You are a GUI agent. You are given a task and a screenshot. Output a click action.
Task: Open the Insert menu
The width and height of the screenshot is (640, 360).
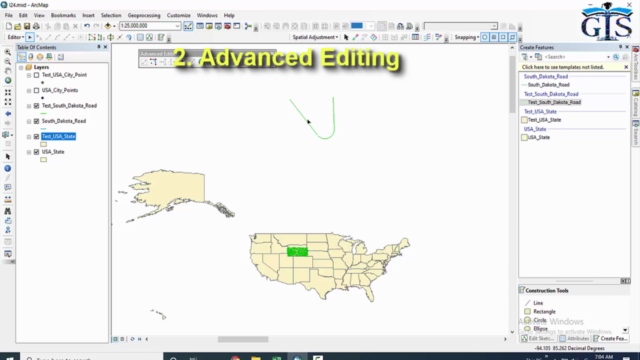(x=88, y=16)
